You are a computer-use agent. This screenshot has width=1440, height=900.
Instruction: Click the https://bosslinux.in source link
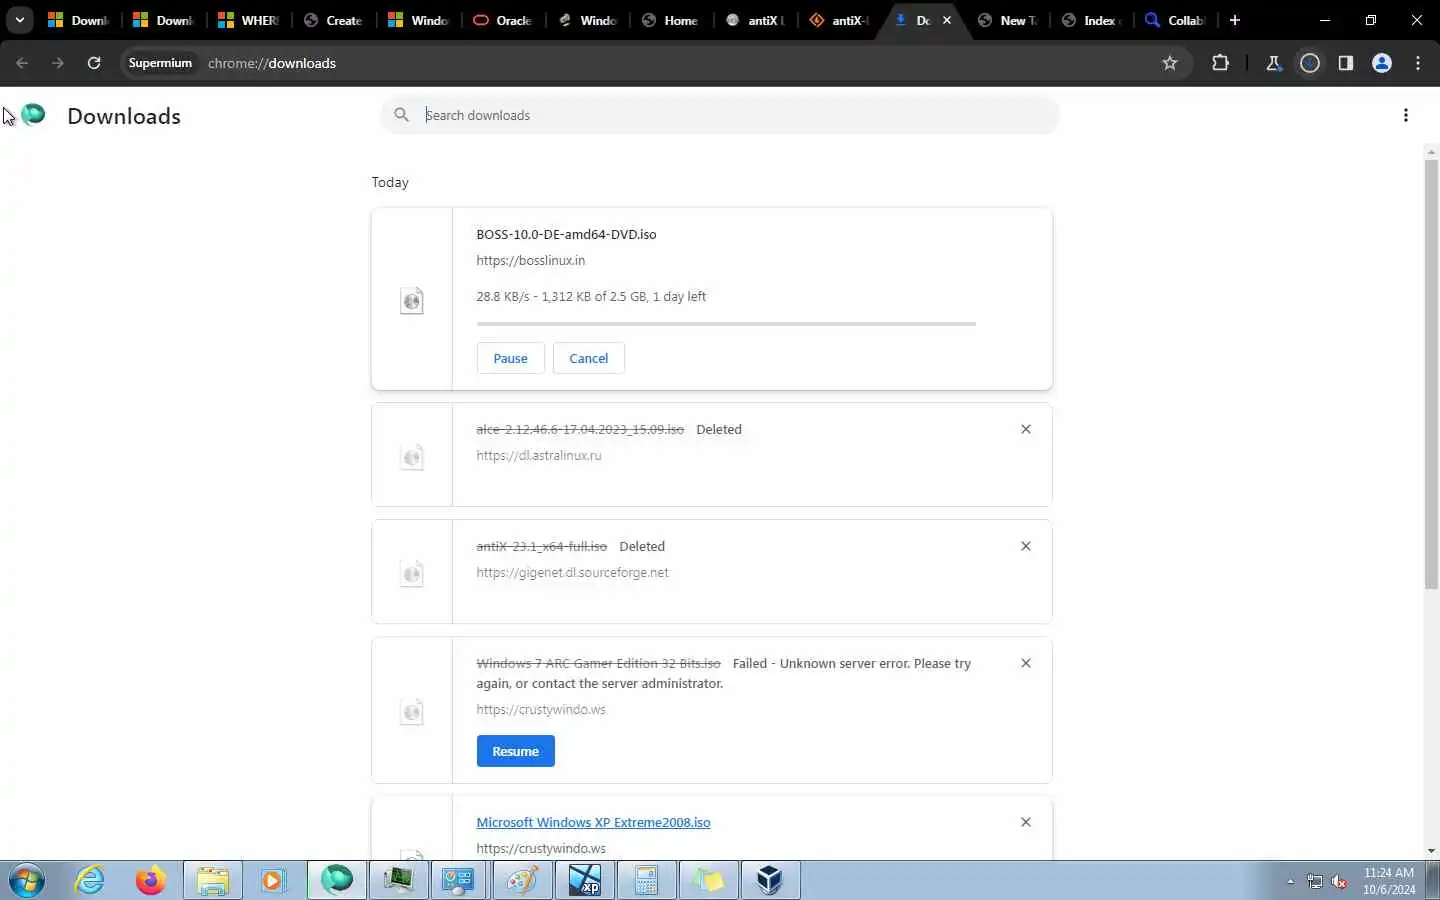point(531,260)
